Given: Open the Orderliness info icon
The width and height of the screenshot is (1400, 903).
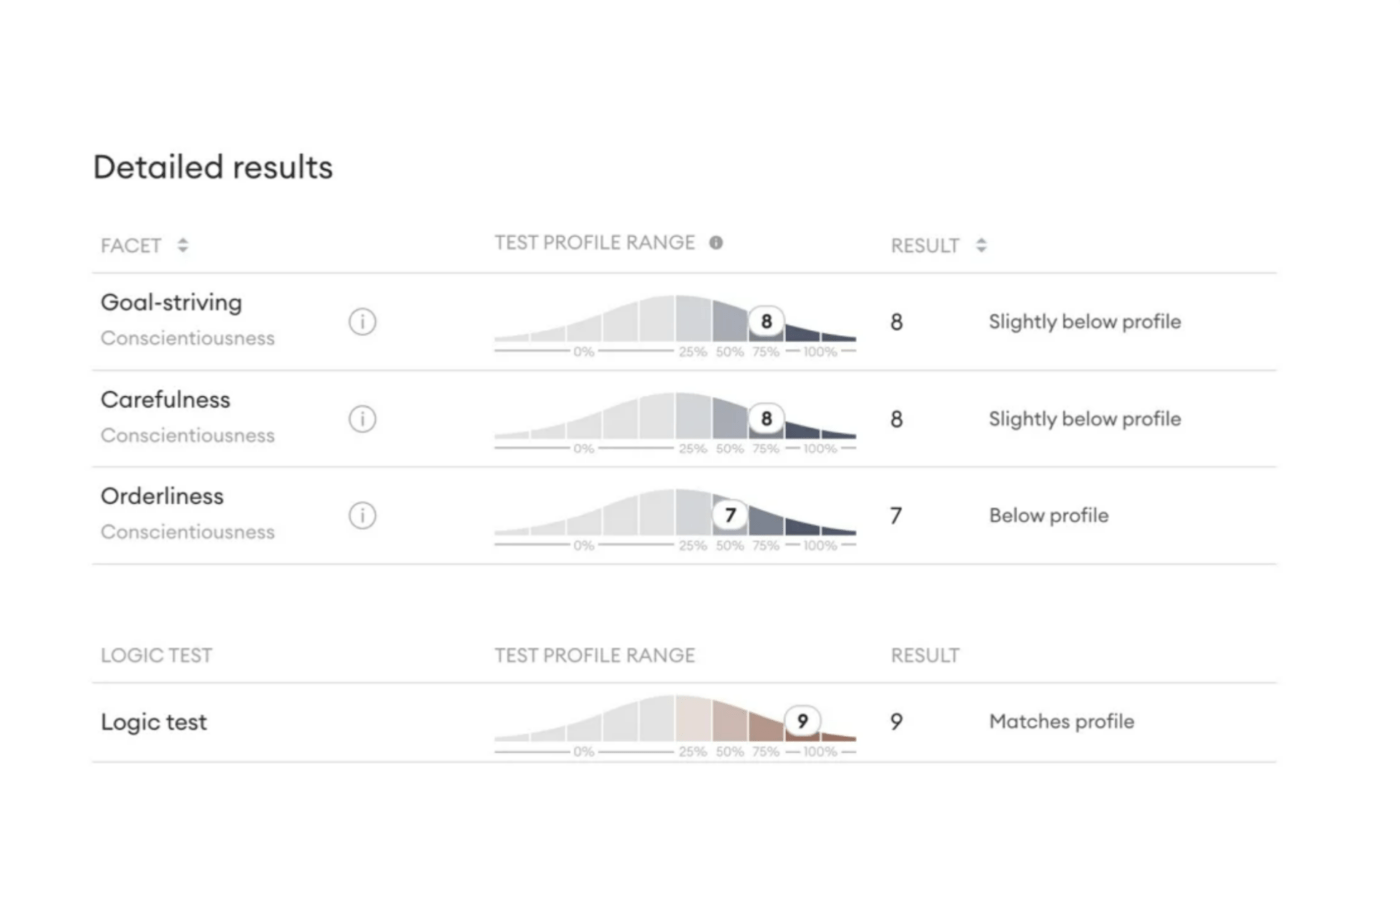Looking at the screenshot, I should coord(362,516).
